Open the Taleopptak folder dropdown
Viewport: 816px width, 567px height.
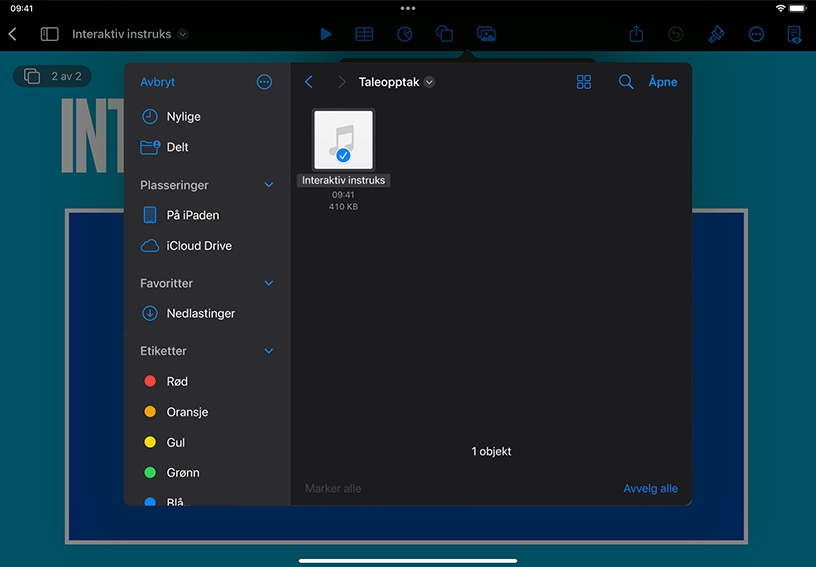pyautogui.click(x=429, y=82)
